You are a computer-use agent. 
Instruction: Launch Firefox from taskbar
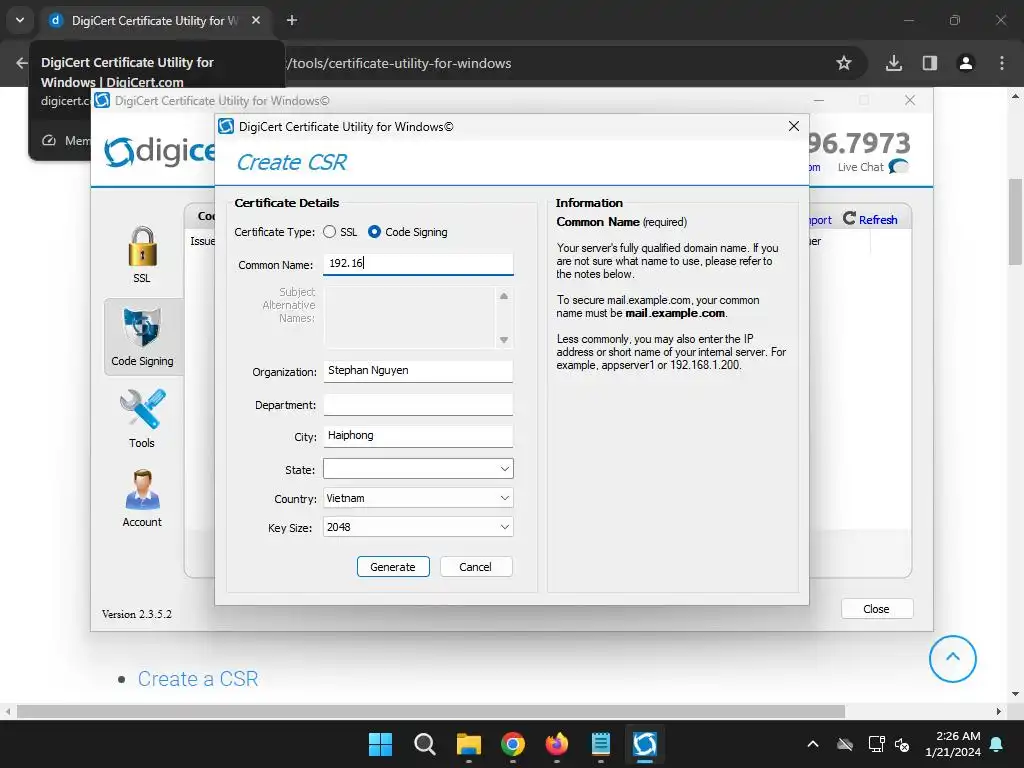click(556, 744)
